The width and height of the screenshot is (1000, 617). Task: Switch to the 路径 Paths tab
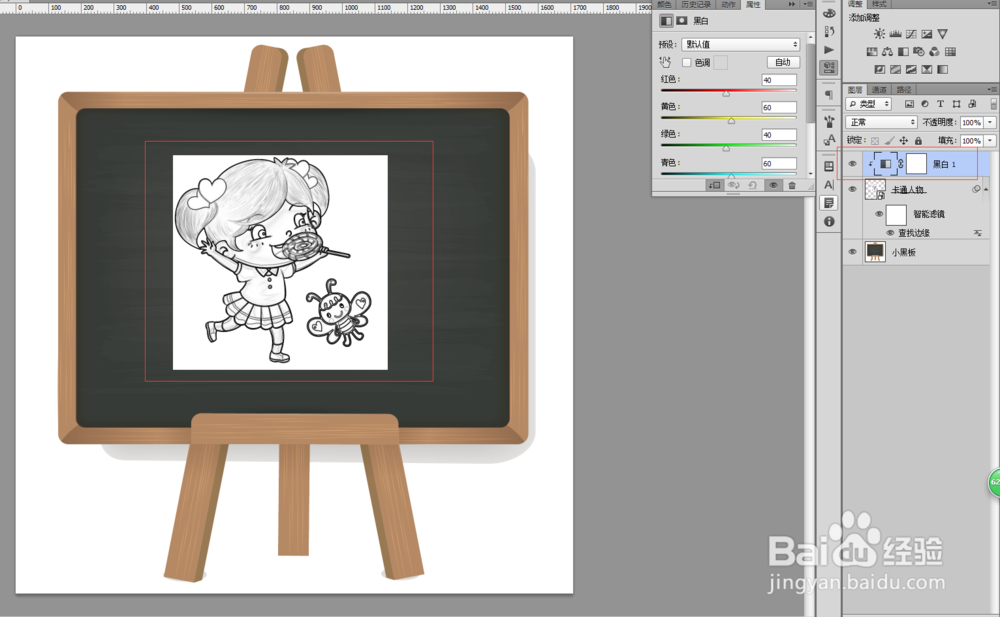pos(903,89)
